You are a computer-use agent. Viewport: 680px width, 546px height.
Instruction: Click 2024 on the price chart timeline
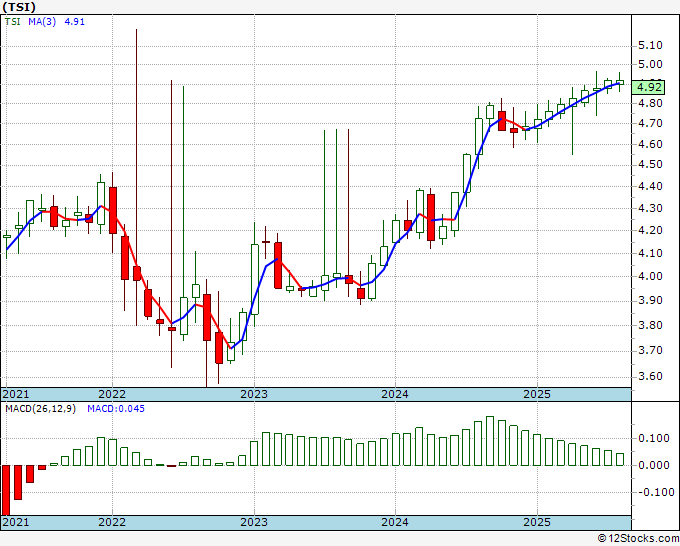[x=395, y=394]
